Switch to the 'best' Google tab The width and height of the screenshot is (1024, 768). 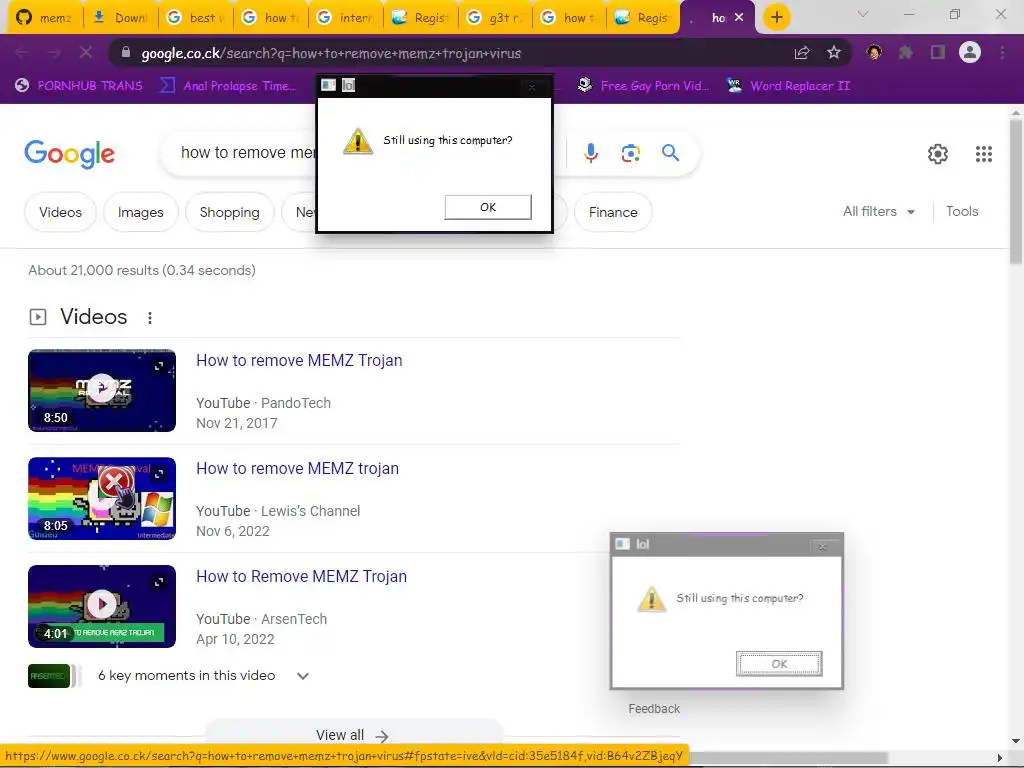tap(196, 18)
